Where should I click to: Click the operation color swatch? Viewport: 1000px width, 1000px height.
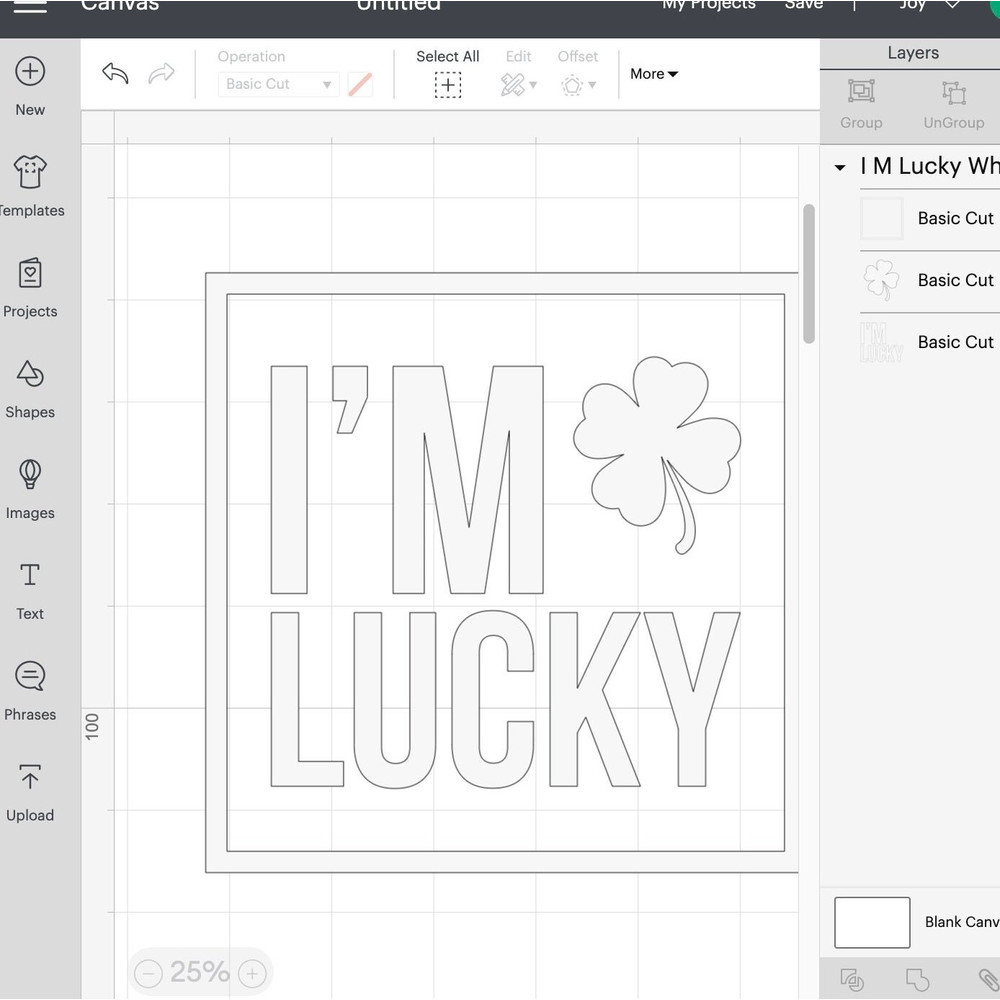coord(359,84)
